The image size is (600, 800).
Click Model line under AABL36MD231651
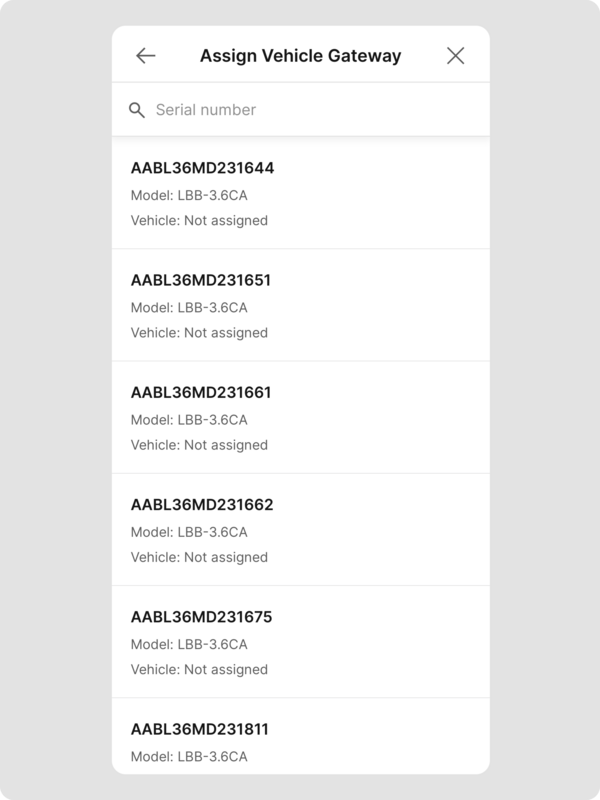pyautogui.click(x=189, y=307)
